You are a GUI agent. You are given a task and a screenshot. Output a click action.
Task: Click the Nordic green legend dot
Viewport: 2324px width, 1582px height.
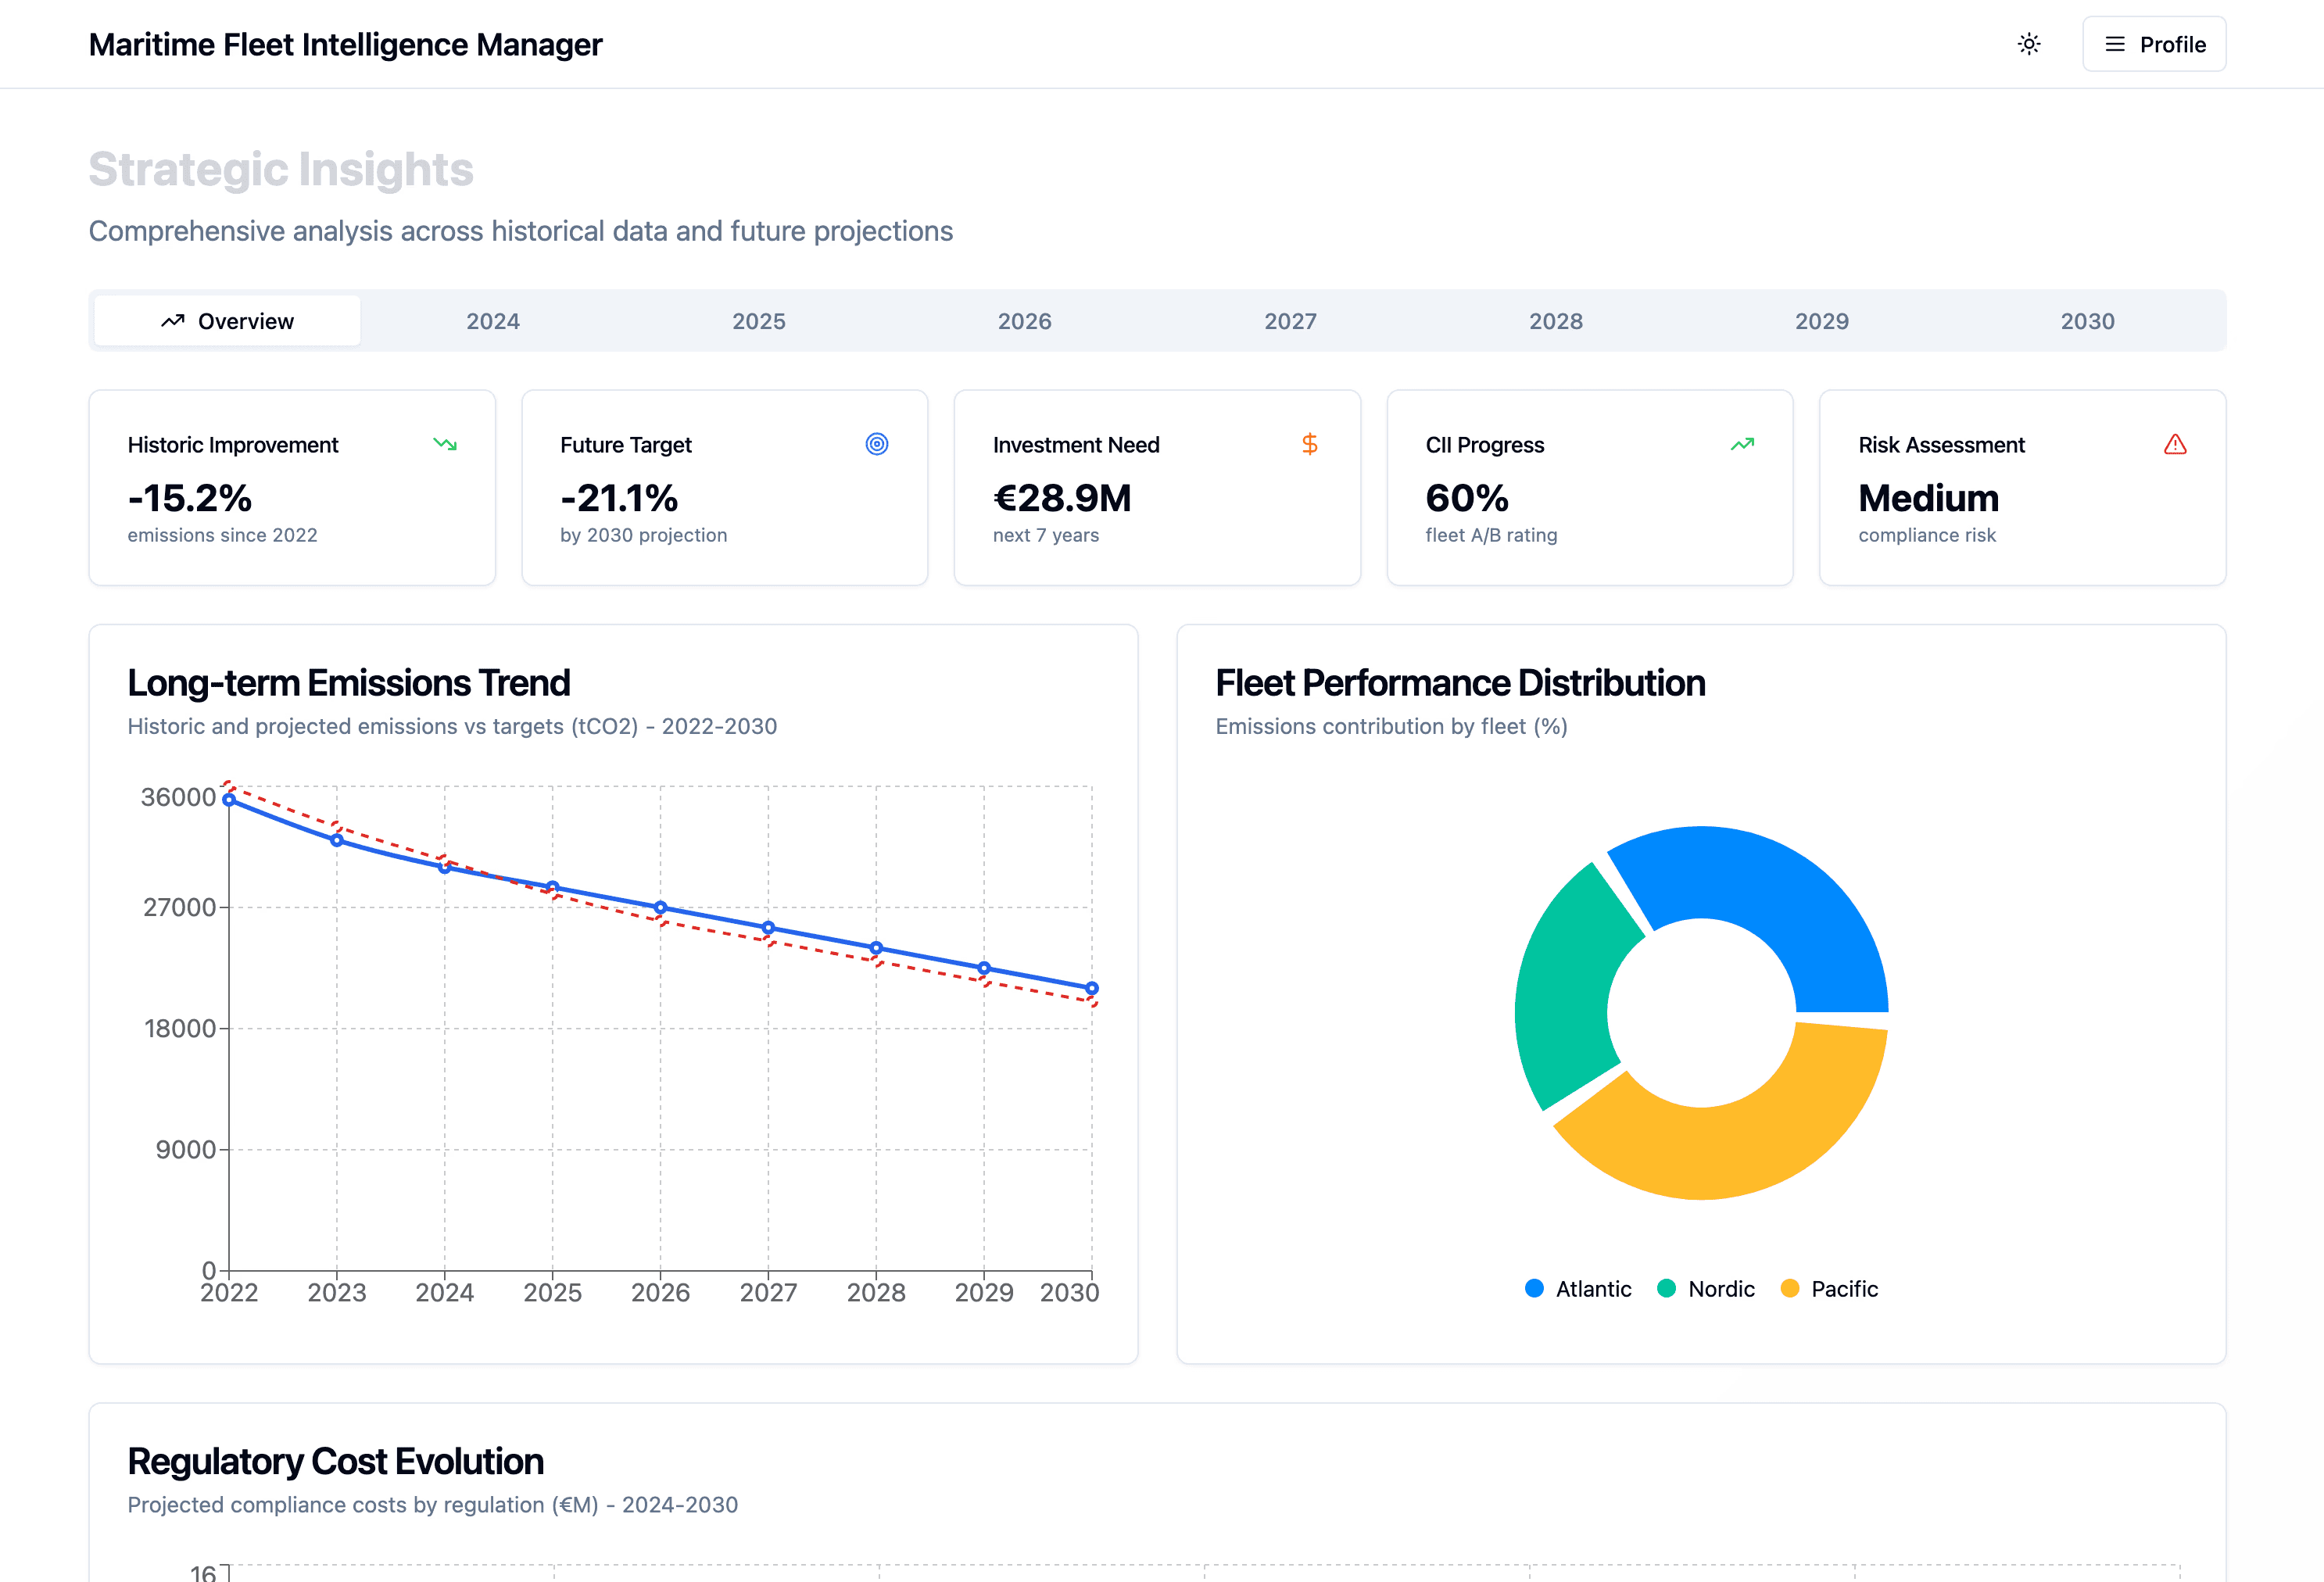click(x=1666, y=1288)
